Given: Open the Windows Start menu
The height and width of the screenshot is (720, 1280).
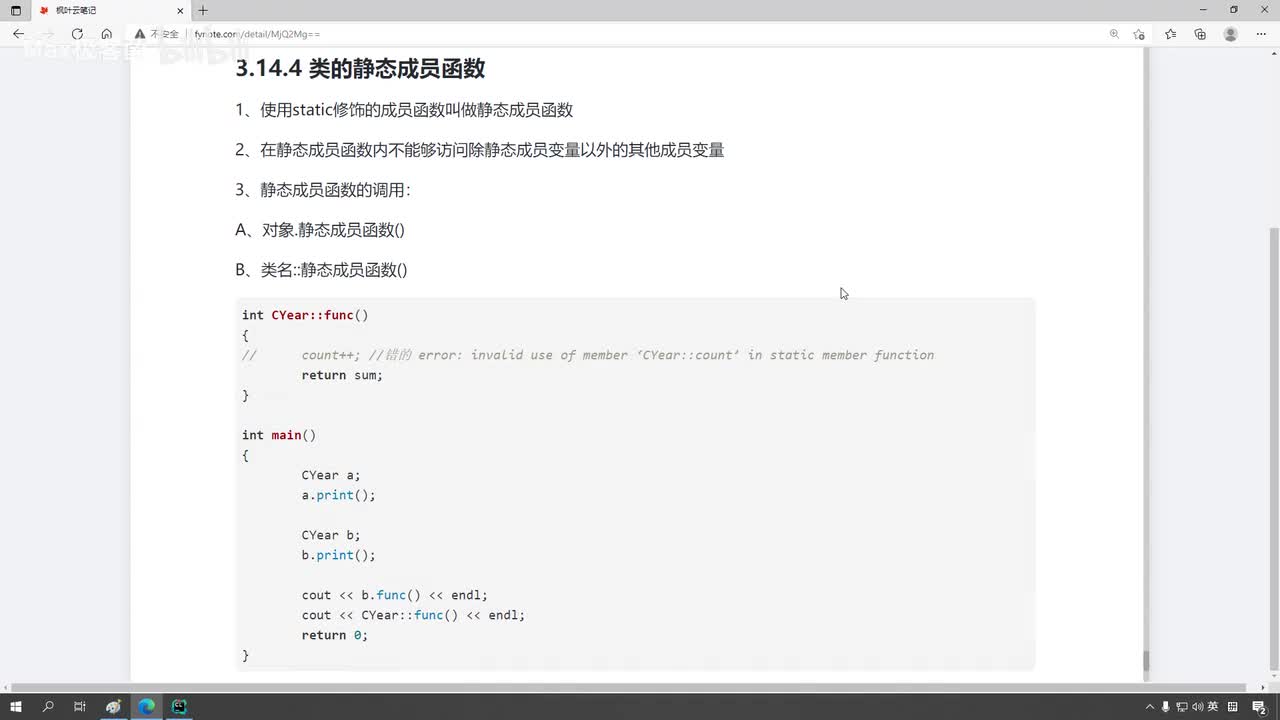Looking at the screenshot, I should pyautogui.click(x=16, y=707).
